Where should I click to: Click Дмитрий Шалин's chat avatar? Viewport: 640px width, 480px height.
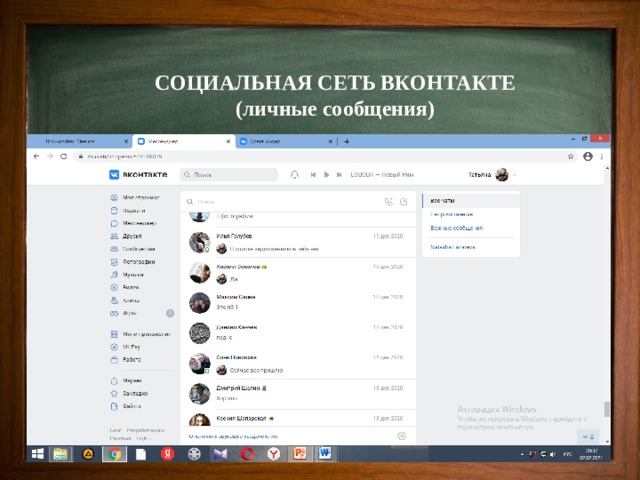click(x=200, y=393)
